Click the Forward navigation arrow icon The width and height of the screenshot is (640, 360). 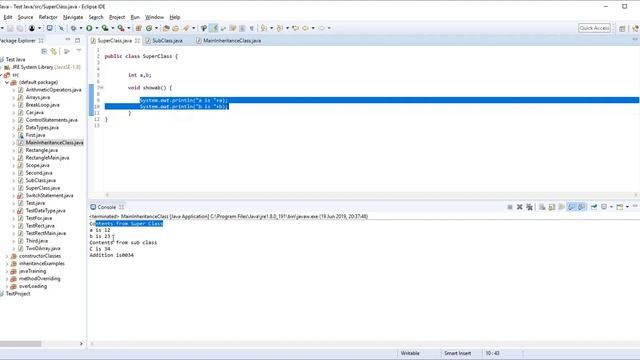pos(322,28)
